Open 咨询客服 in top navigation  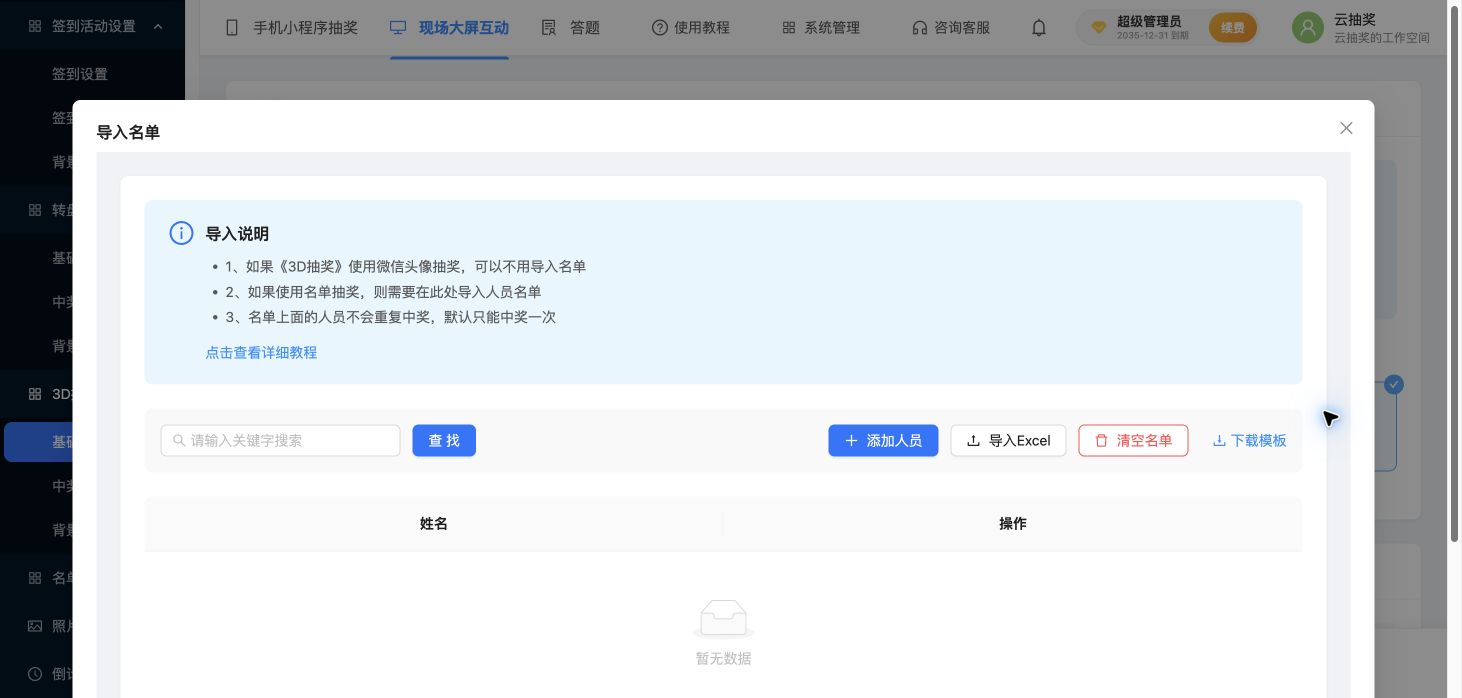point(951,28)
